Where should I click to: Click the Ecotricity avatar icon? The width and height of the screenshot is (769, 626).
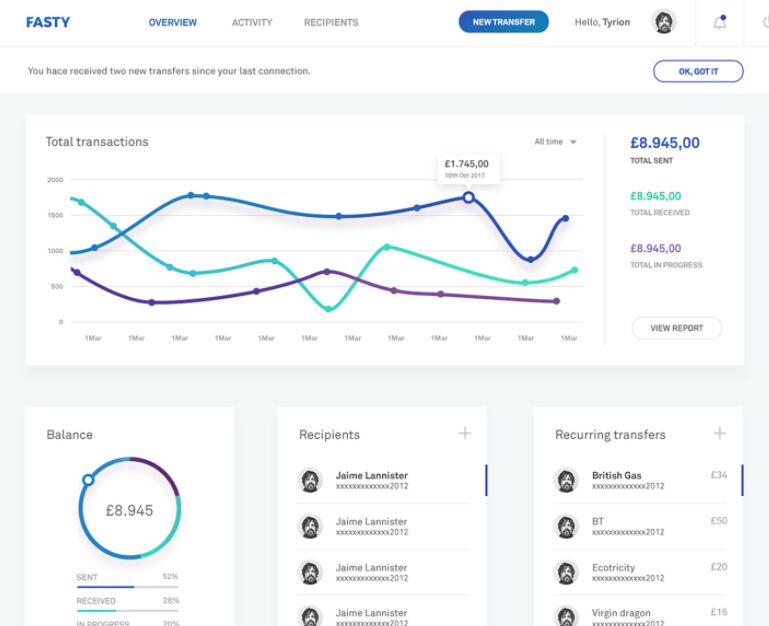pos(566,572)
